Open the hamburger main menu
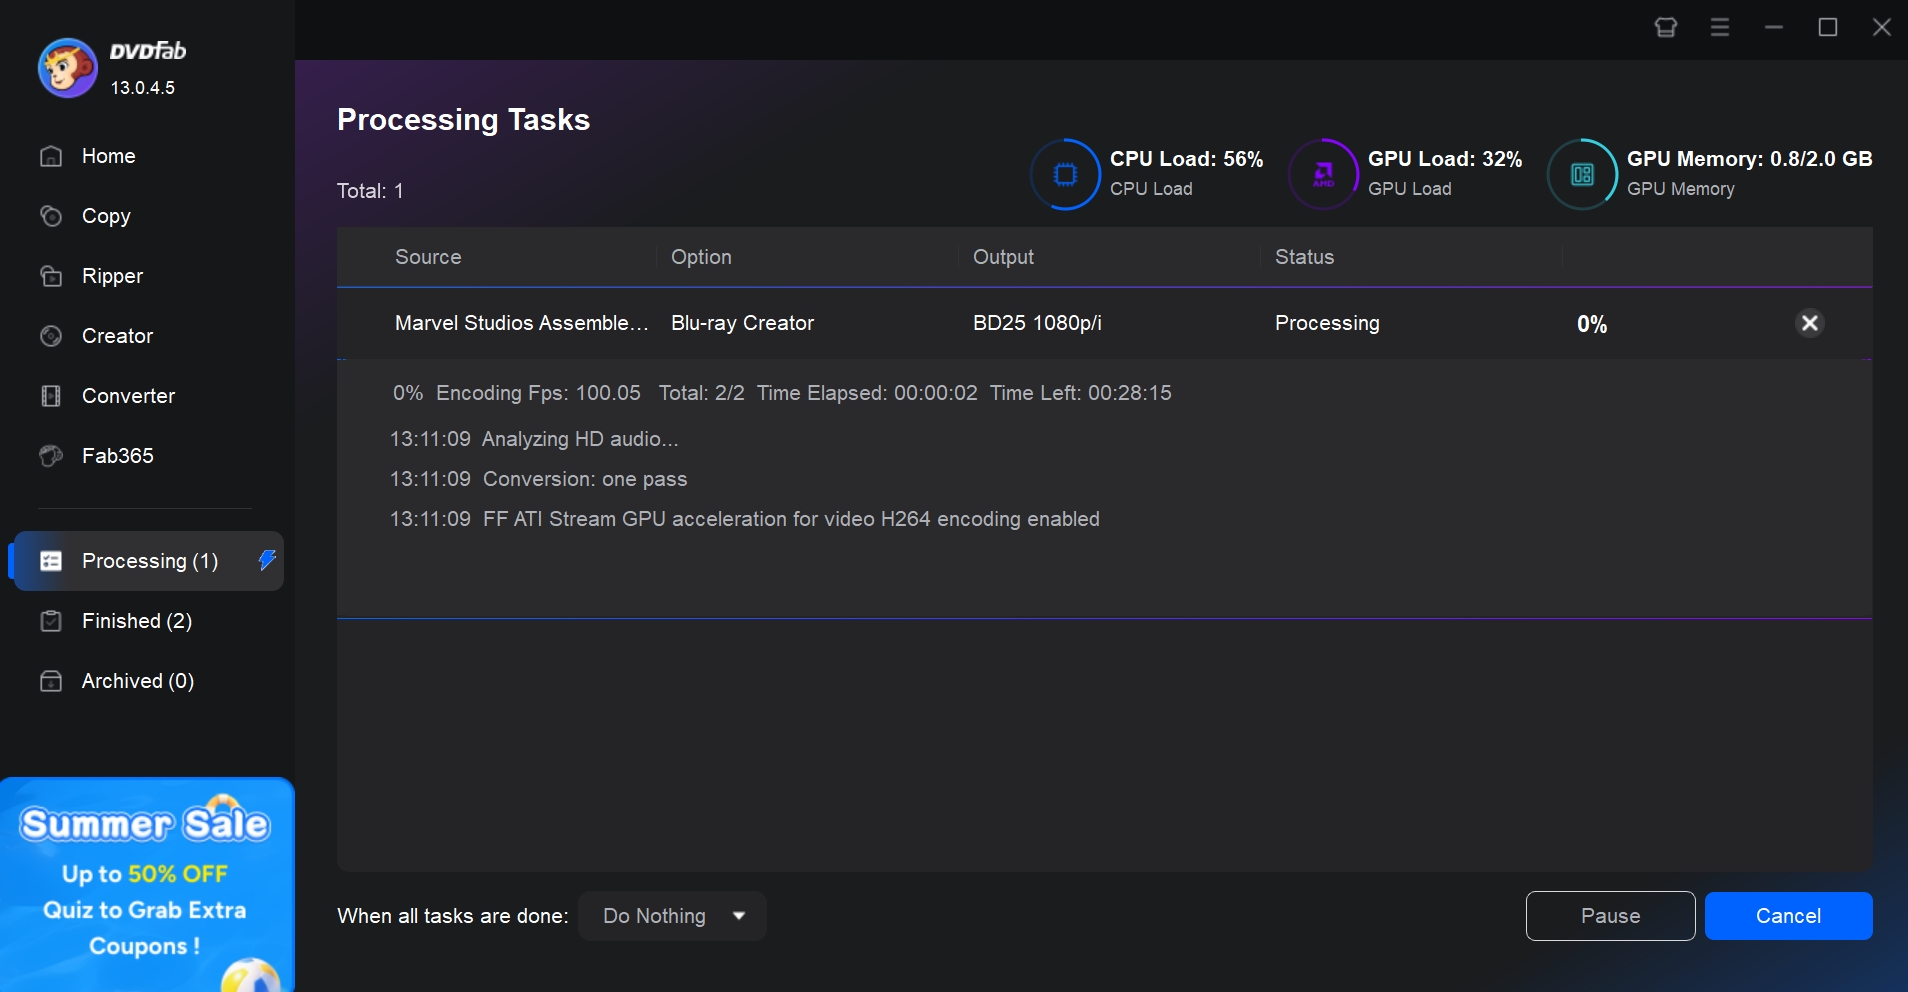The width and height of the screenshot is (1908, 992). point(1719,27)
